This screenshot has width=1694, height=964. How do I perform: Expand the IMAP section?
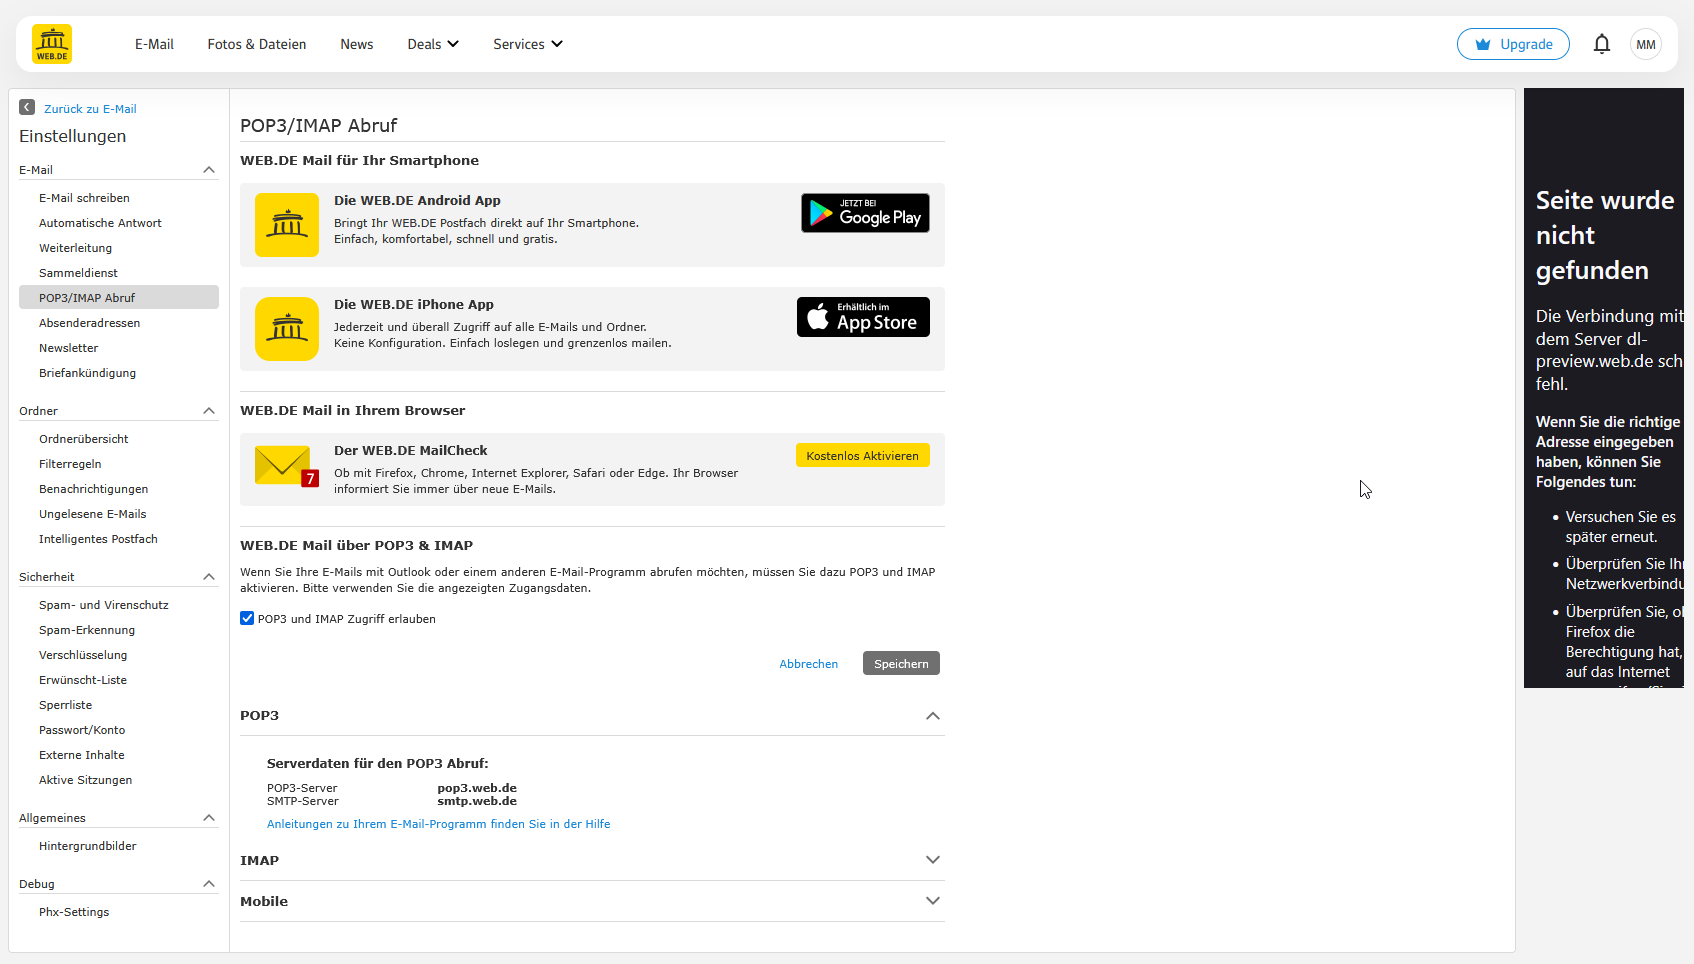[932, 859]
